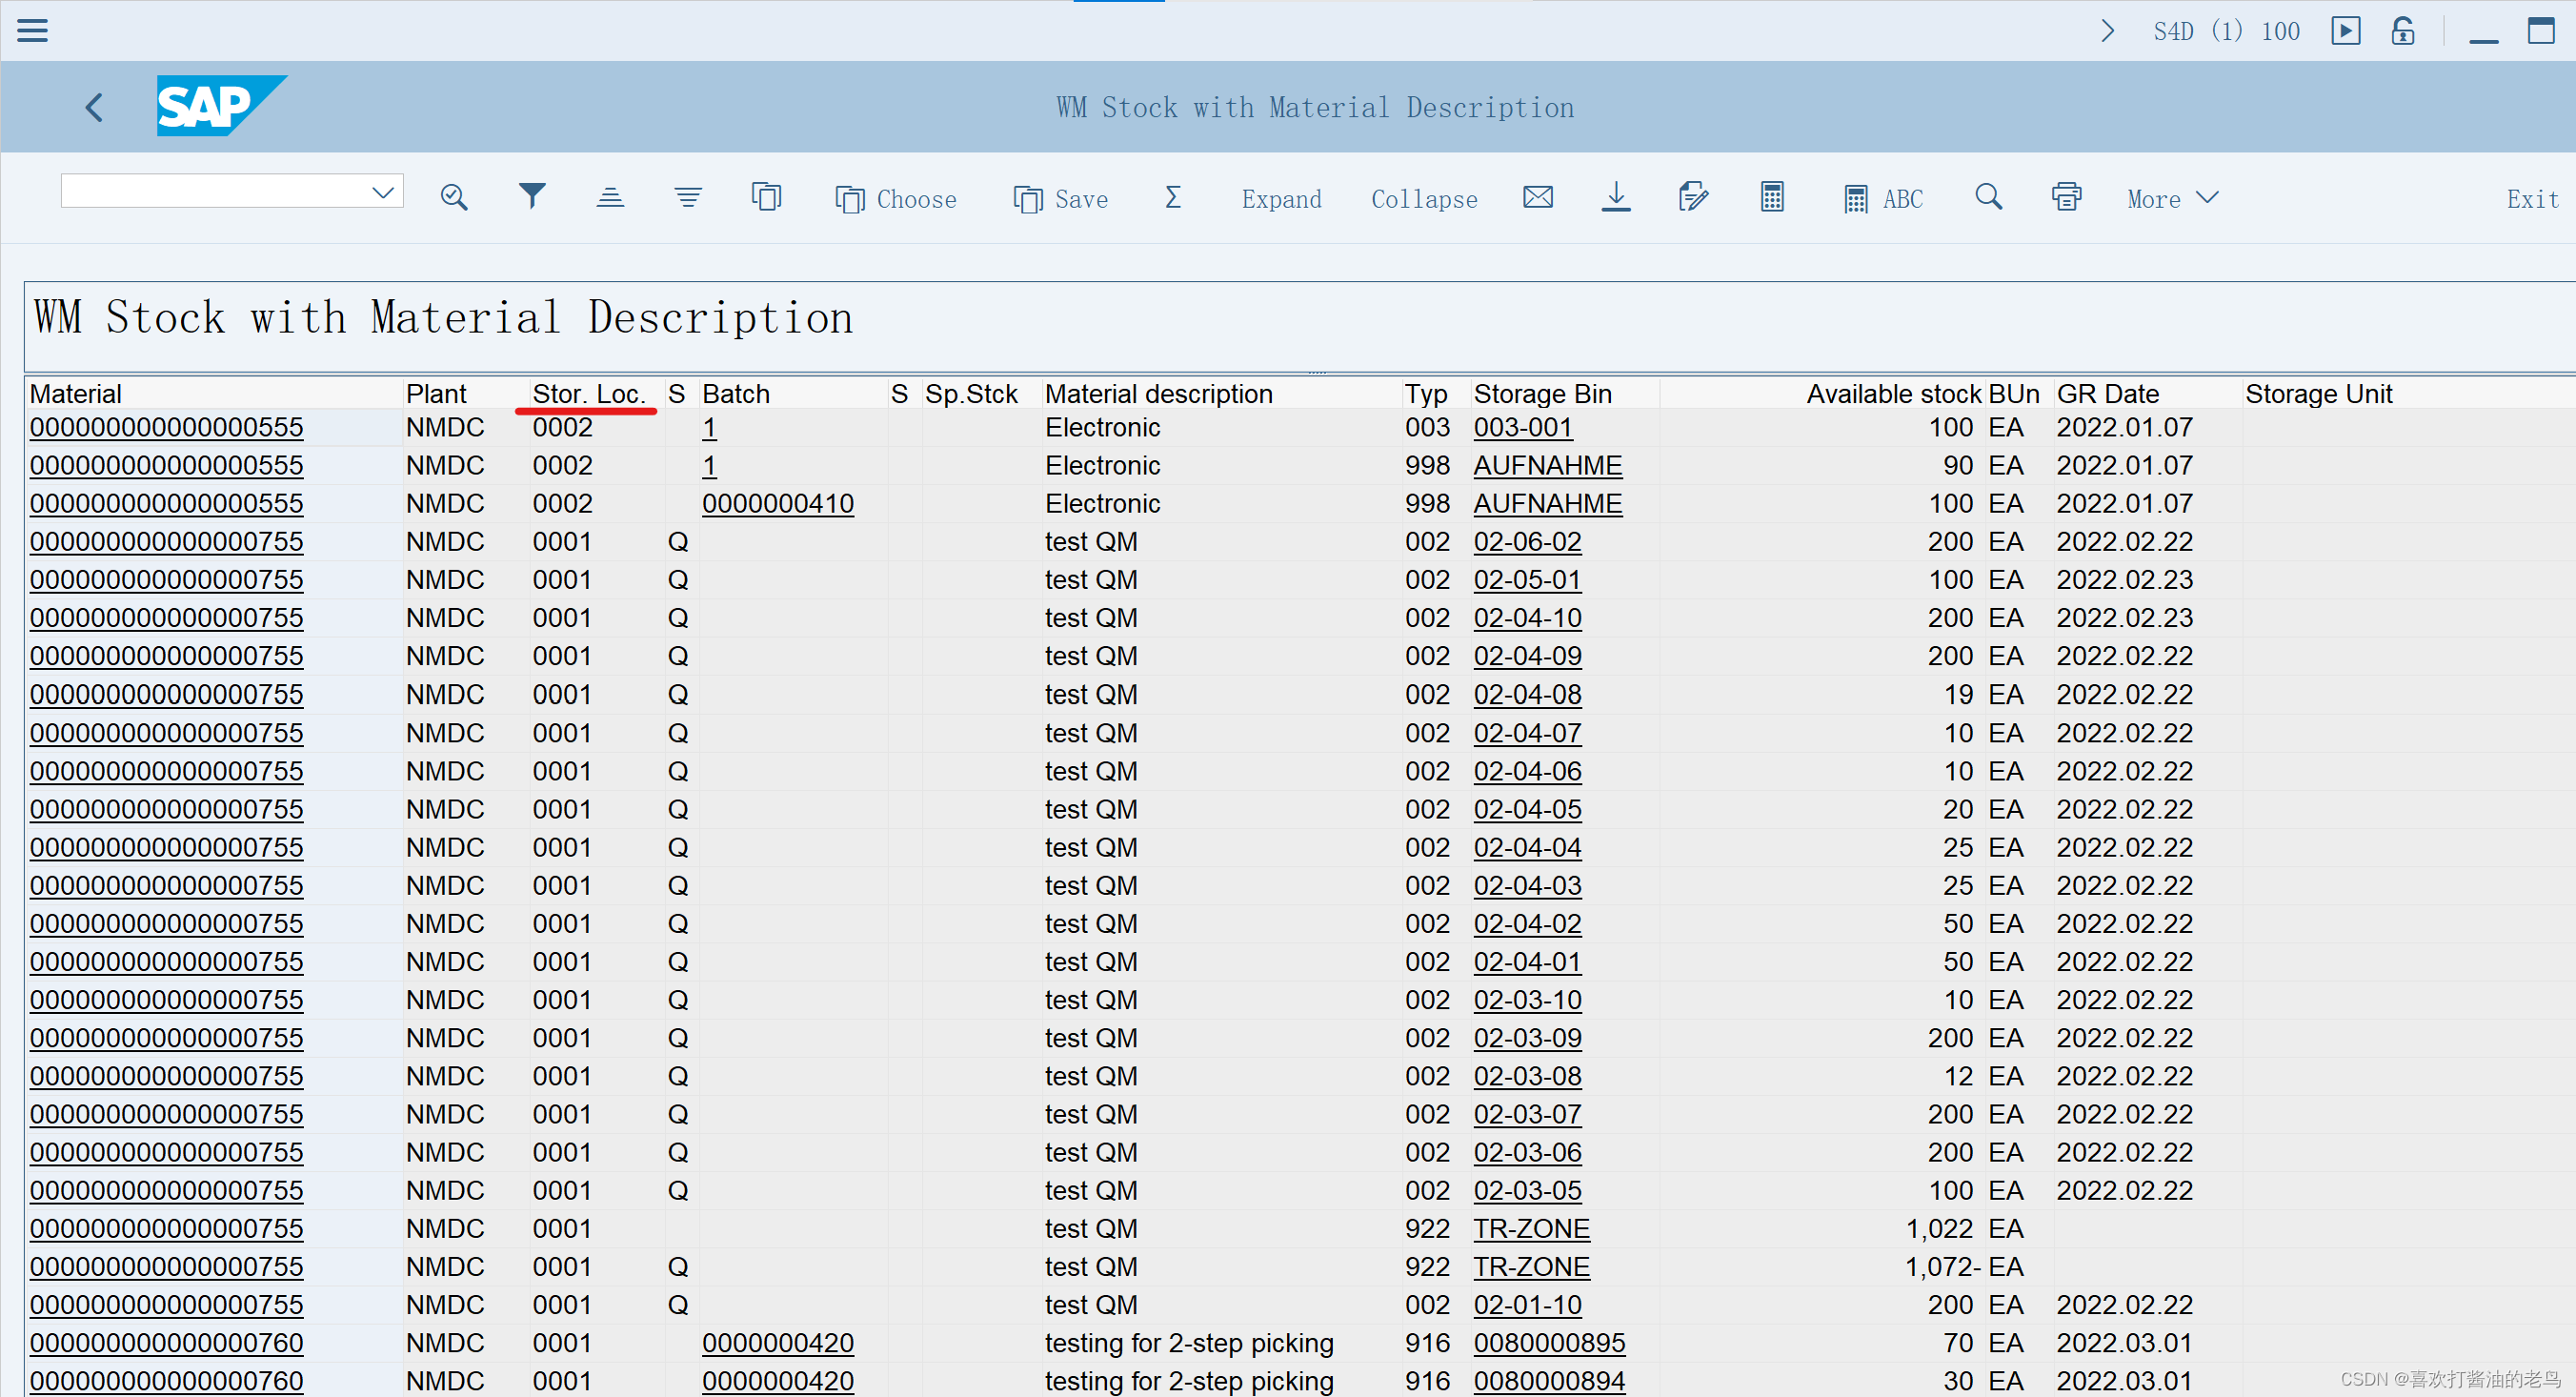Open storage bin 003-001

1522,427
